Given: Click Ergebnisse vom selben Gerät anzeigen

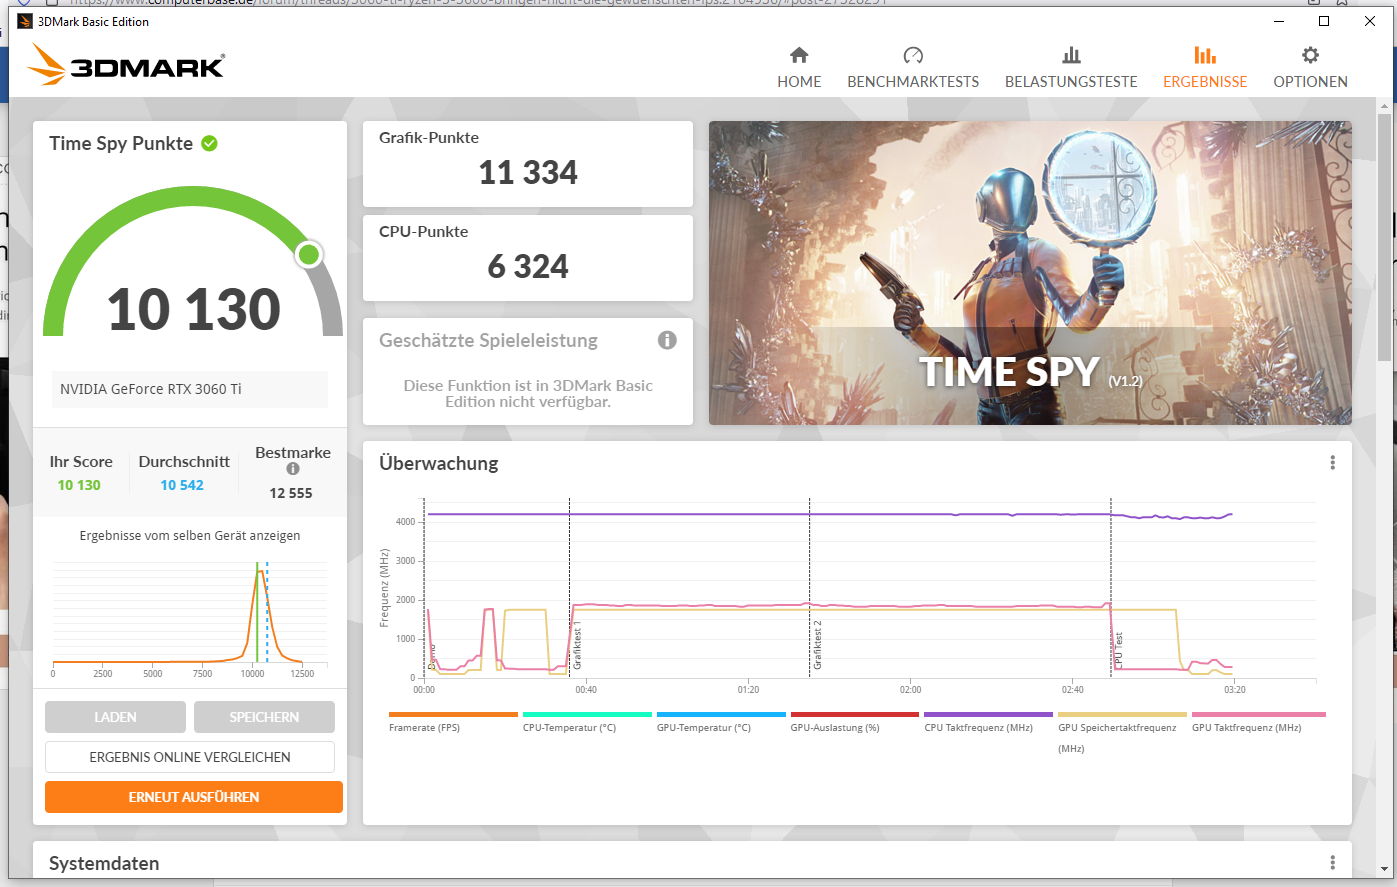Looking at the screenshot, I should [x=190, y=536].
